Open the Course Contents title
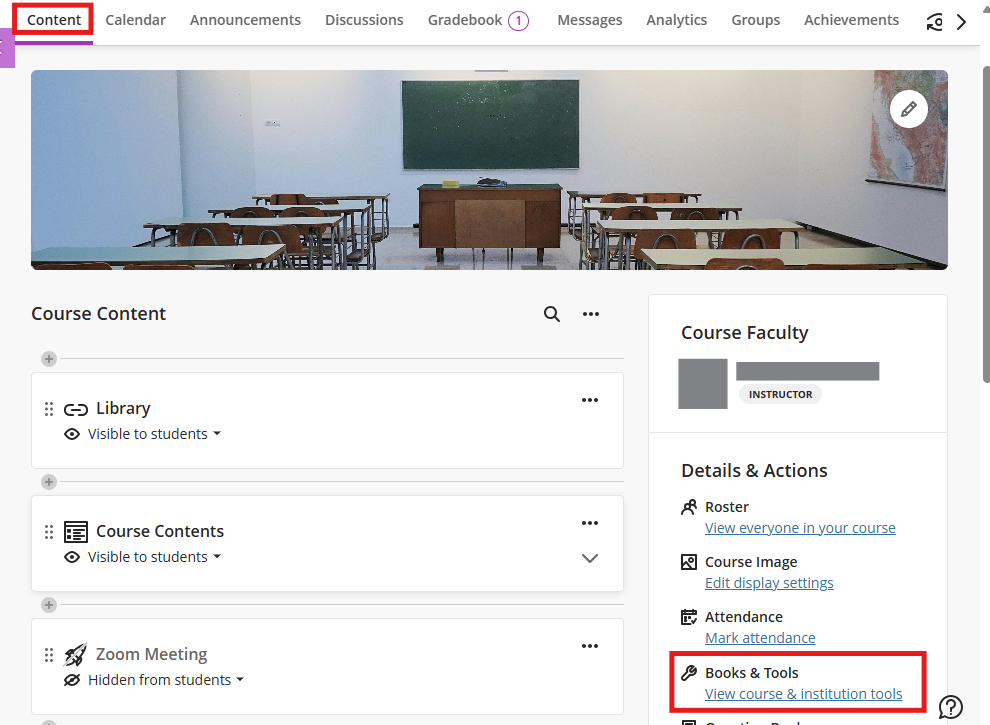 (x=160, y=531)
